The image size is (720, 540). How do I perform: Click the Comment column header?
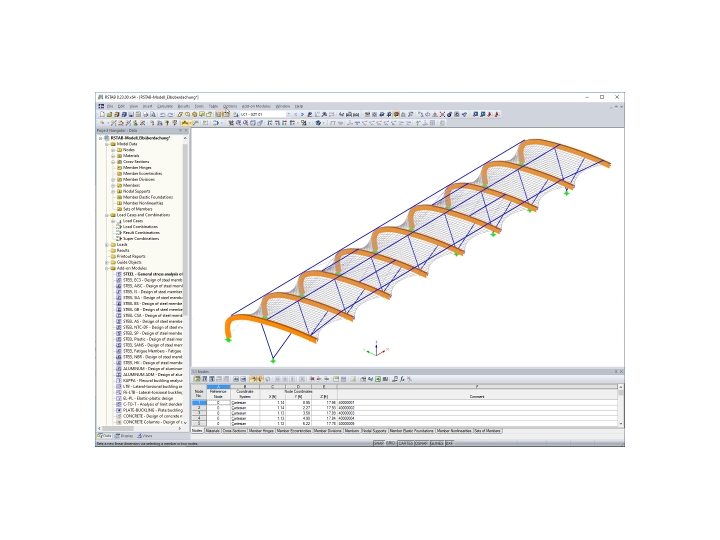coord(477,397)
